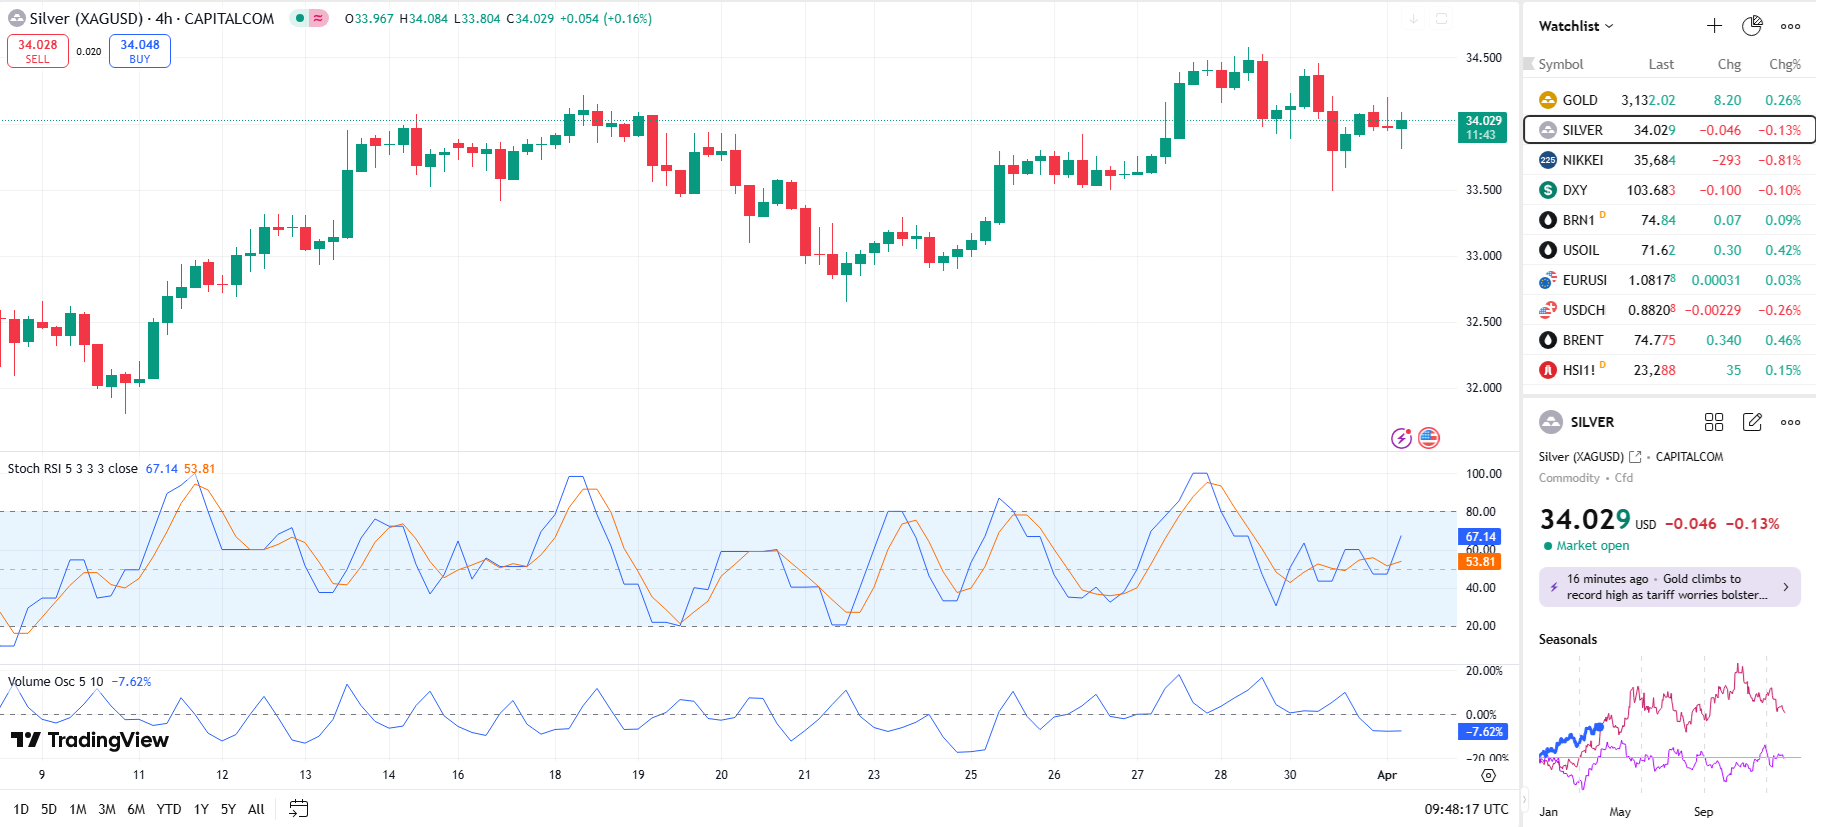The height and width of the screenshot is (827, 1822).
Task: Open the watchlist pie chart advanced view
Action: point(1752,26)
